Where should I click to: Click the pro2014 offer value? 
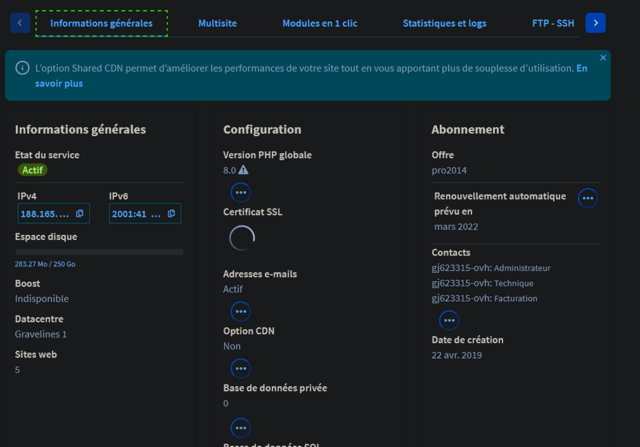coord(449,170)
